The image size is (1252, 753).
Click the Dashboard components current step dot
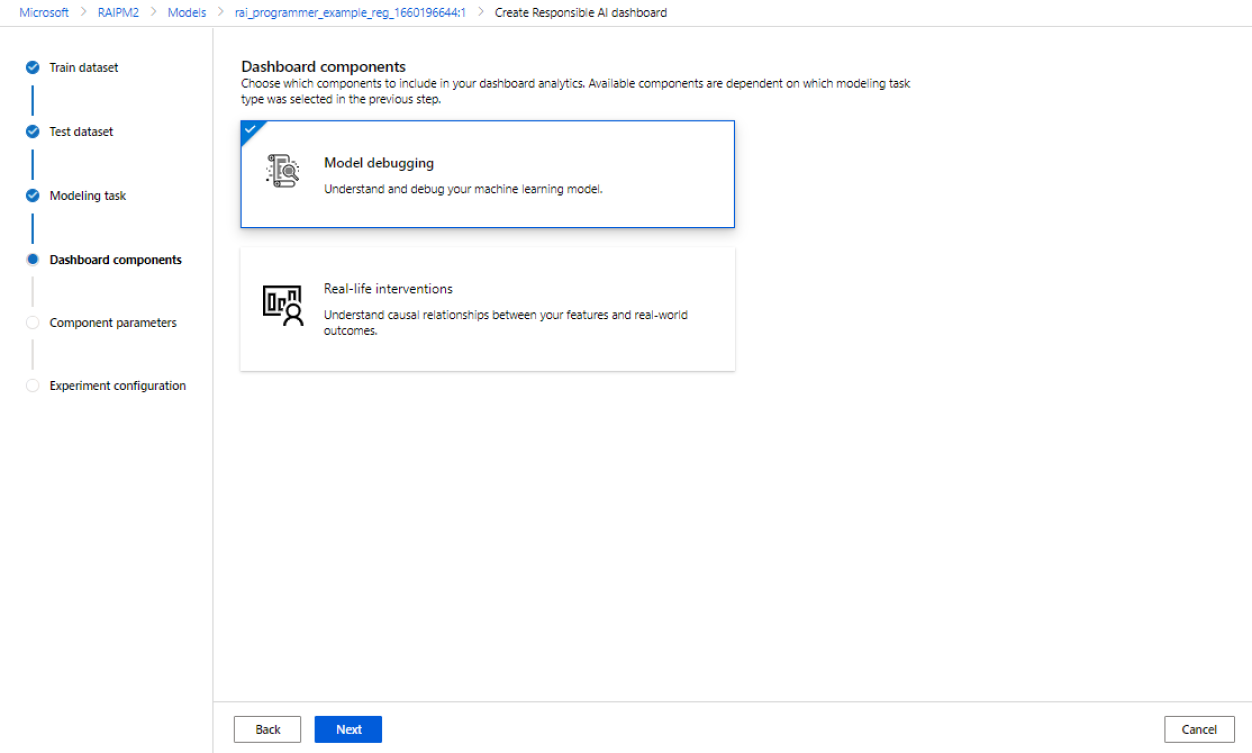32,260
